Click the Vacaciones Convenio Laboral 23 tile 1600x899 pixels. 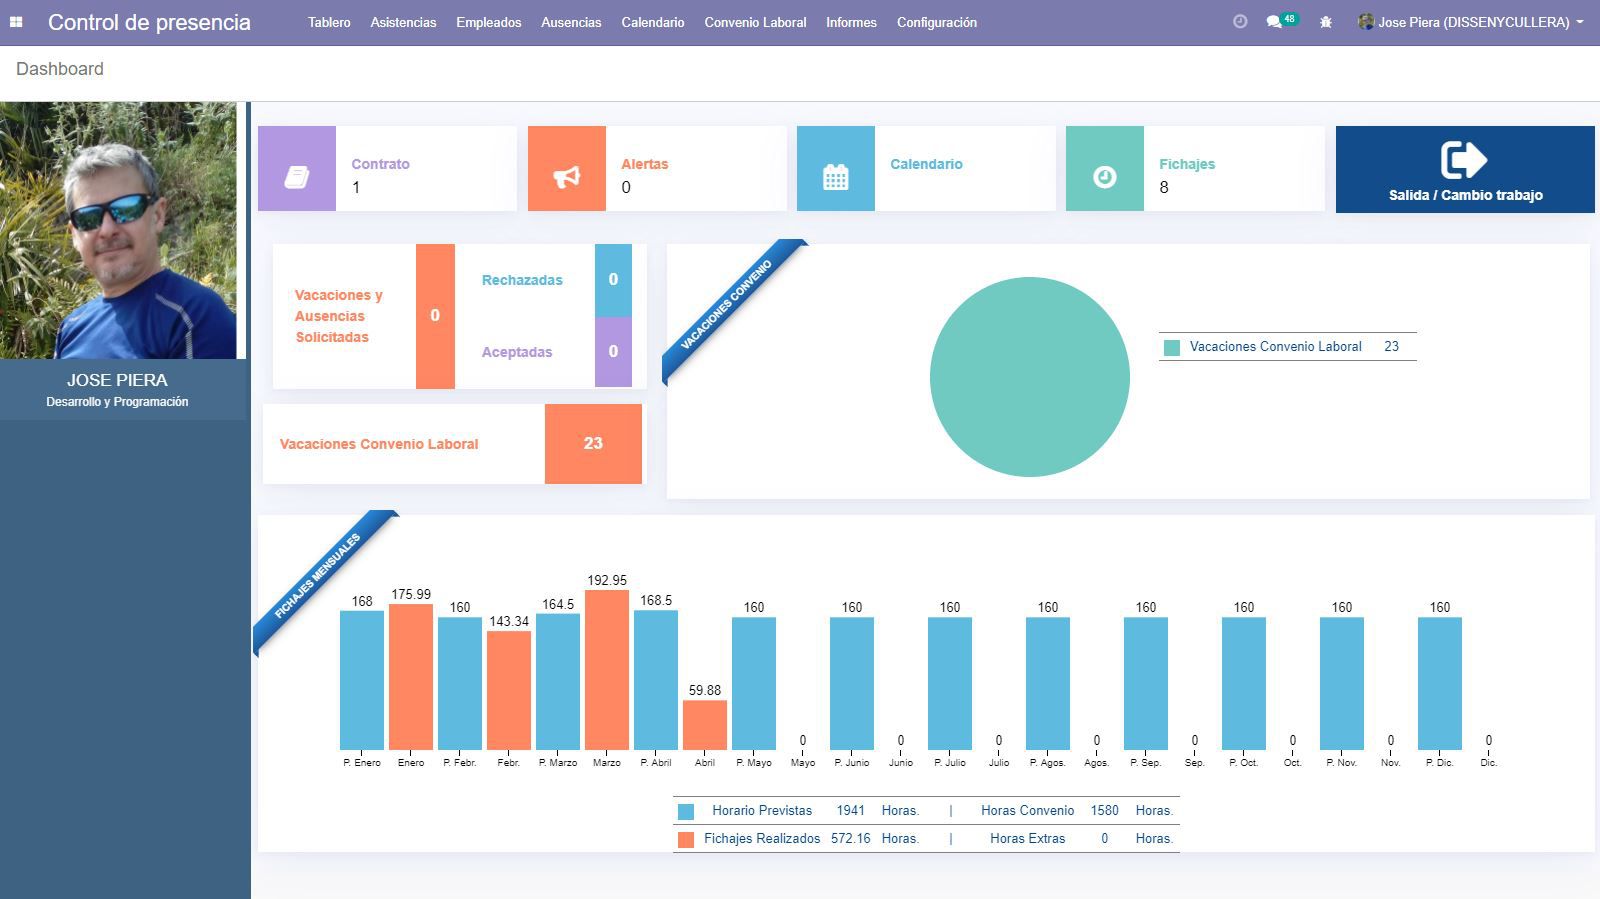click(593, 444)
